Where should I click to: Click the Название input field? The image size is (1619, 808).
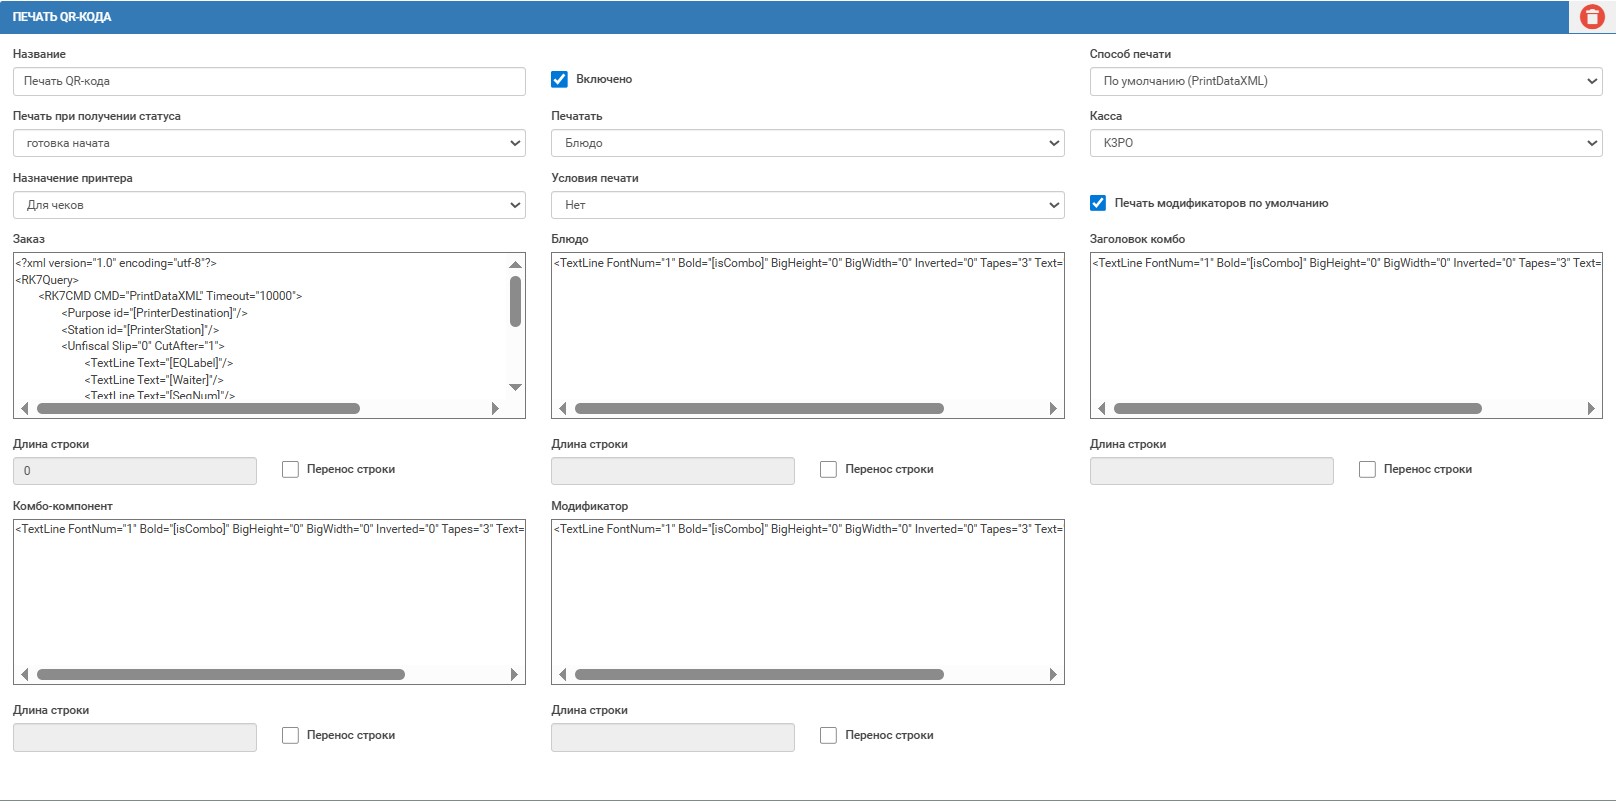point(268,81)
